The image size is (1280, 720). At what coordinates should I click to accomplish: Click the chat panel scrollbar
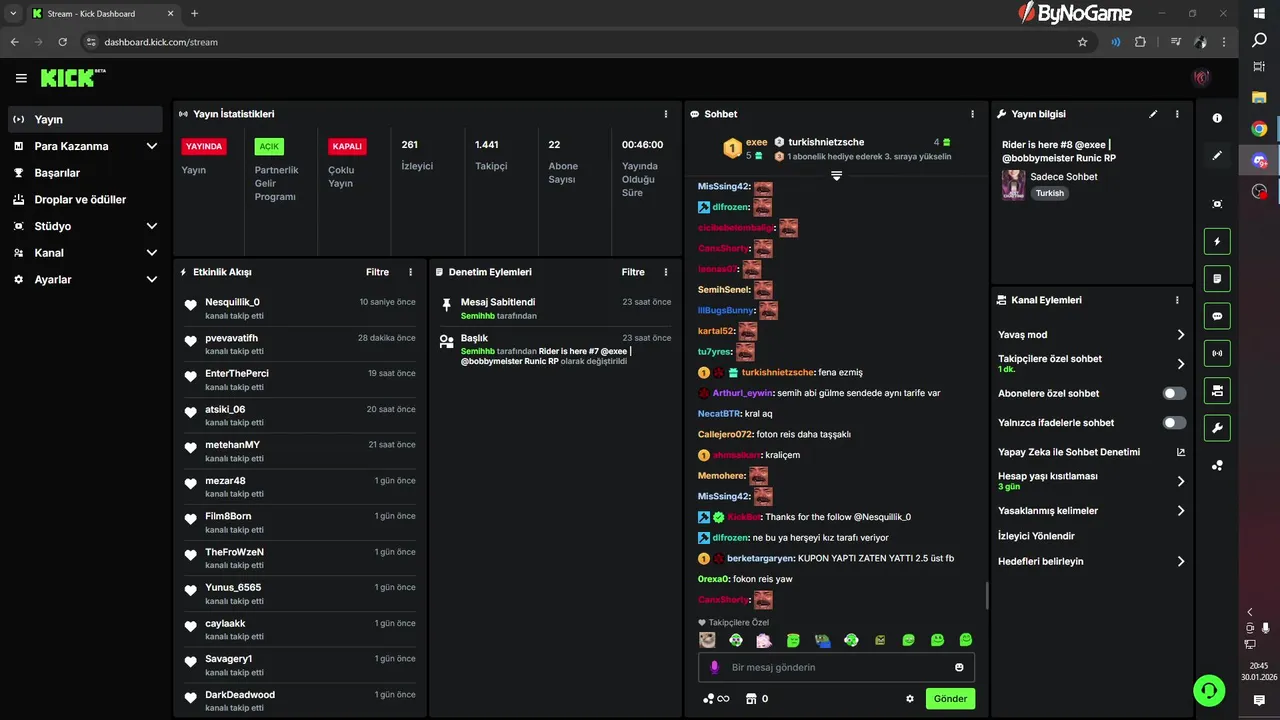987,596
